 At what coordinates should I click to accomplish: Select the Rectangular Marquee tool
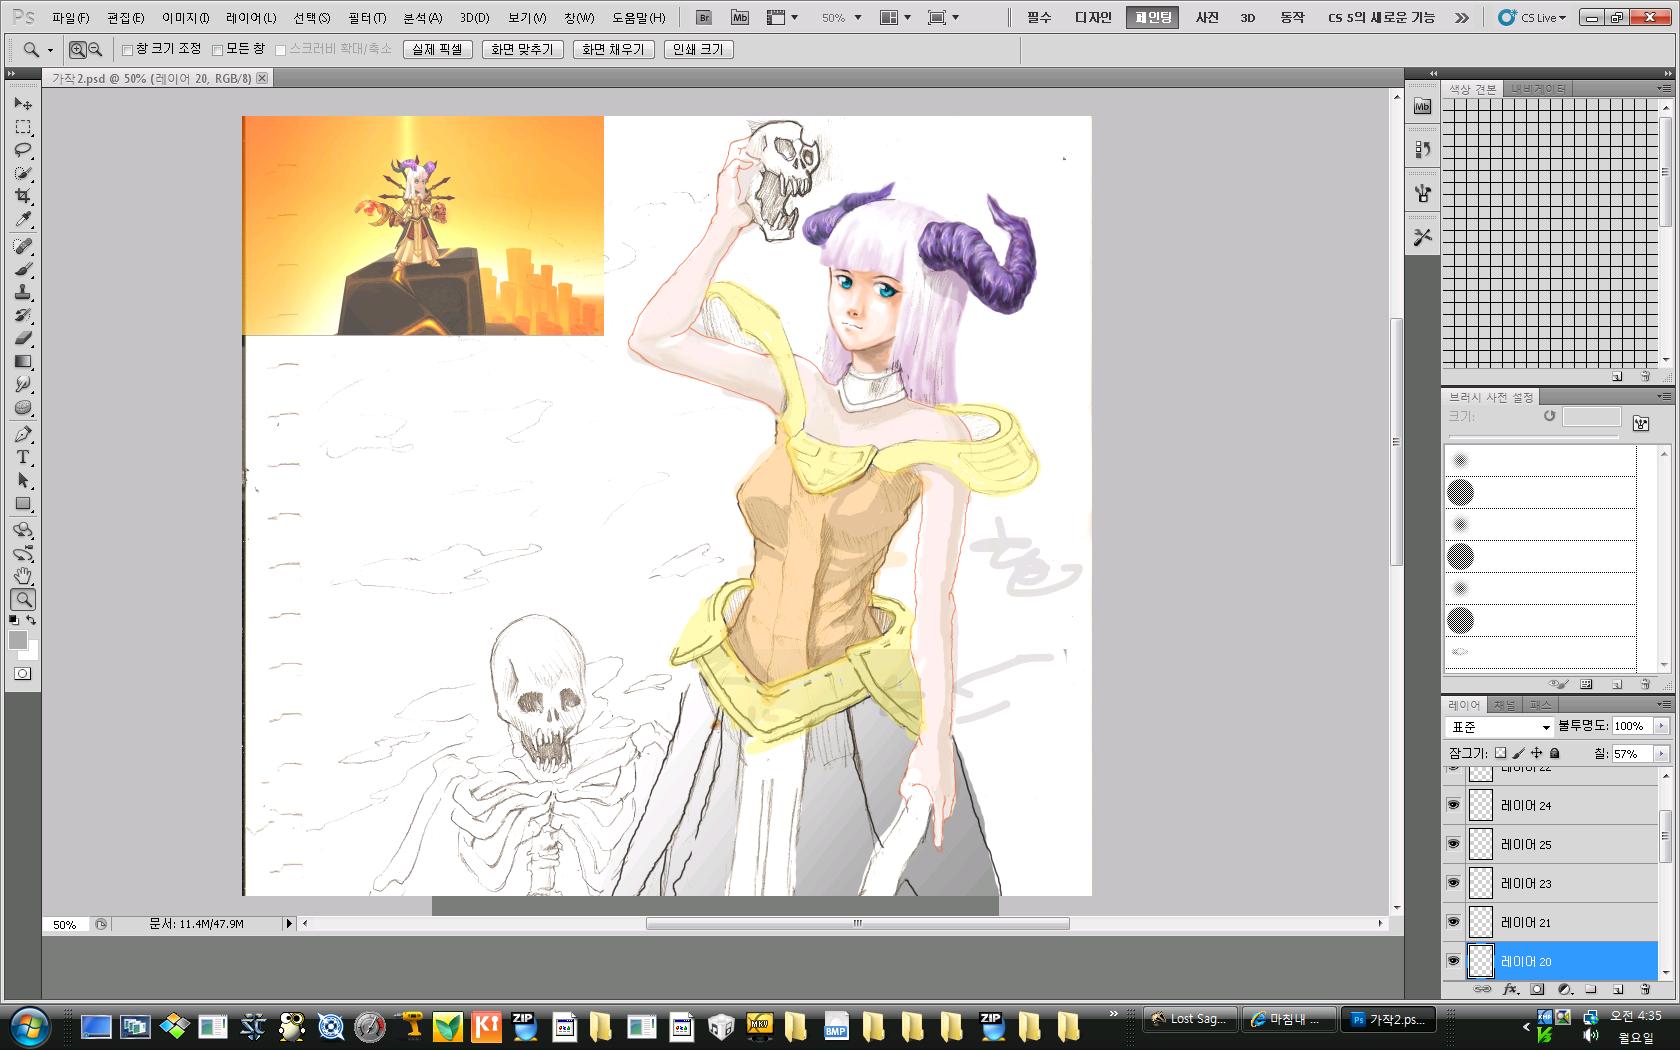(x=23, y=127)
